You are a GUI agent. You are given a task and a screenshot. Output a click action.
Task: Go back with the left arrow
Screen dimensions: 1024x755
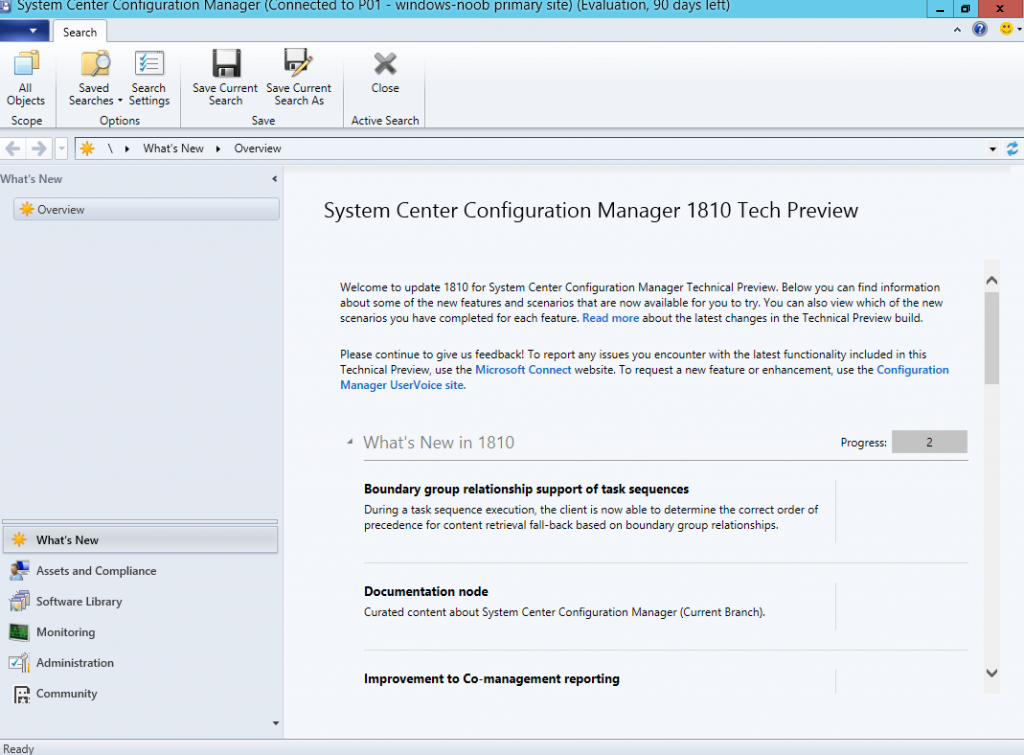coord(13,149)
